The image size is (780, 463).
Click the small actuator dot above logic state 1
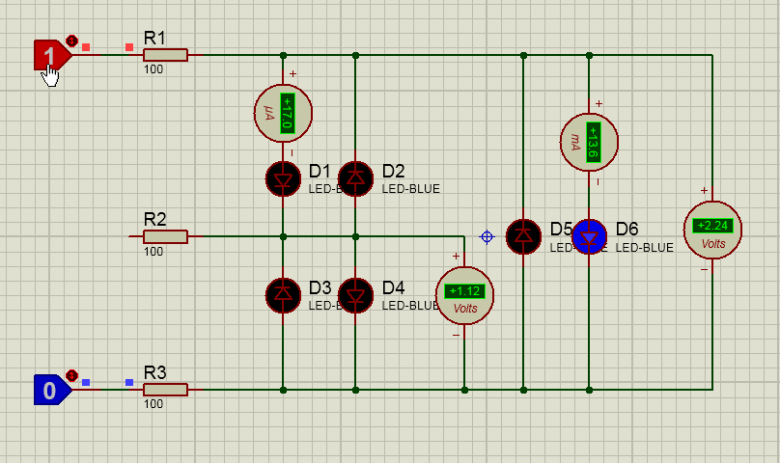71,41
